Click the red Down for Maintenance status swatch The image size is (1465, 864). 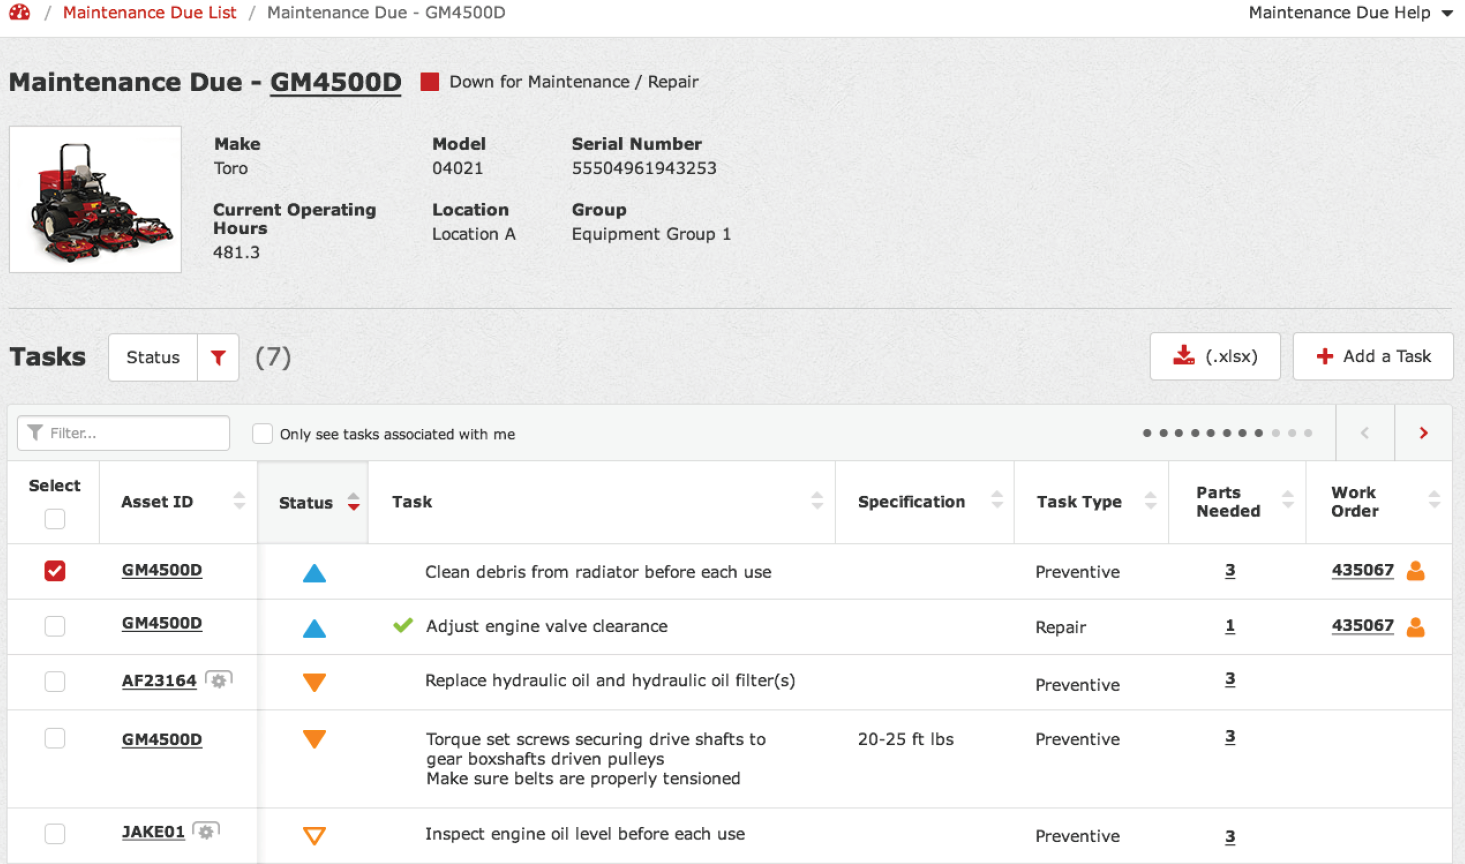click(430, 82)
